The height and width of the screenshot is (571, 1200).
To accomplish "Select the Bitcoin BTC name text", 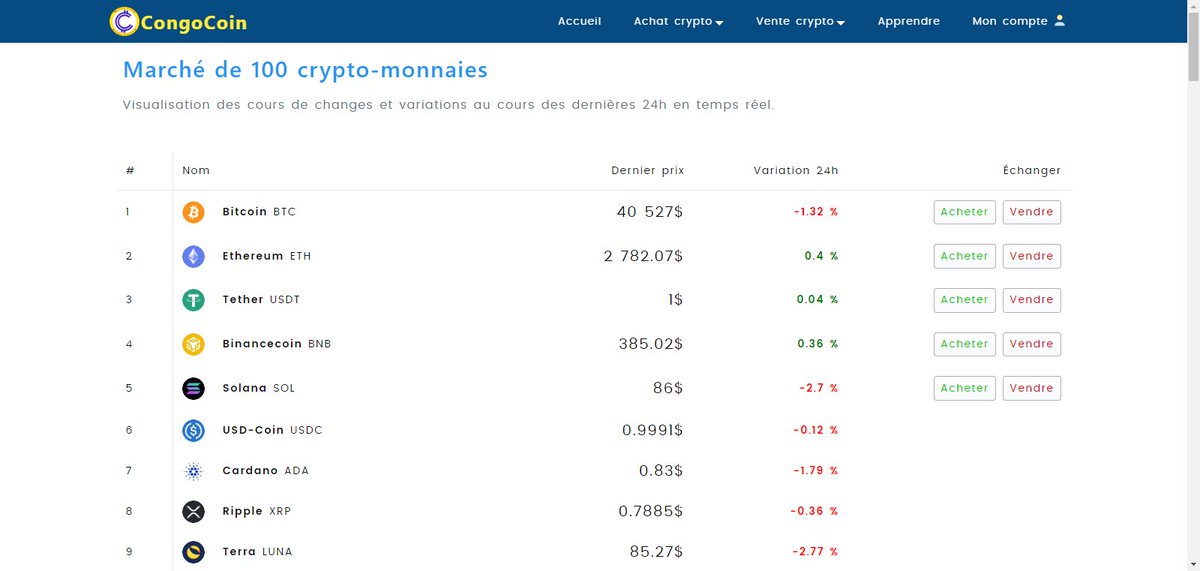I will pos(259,212).
